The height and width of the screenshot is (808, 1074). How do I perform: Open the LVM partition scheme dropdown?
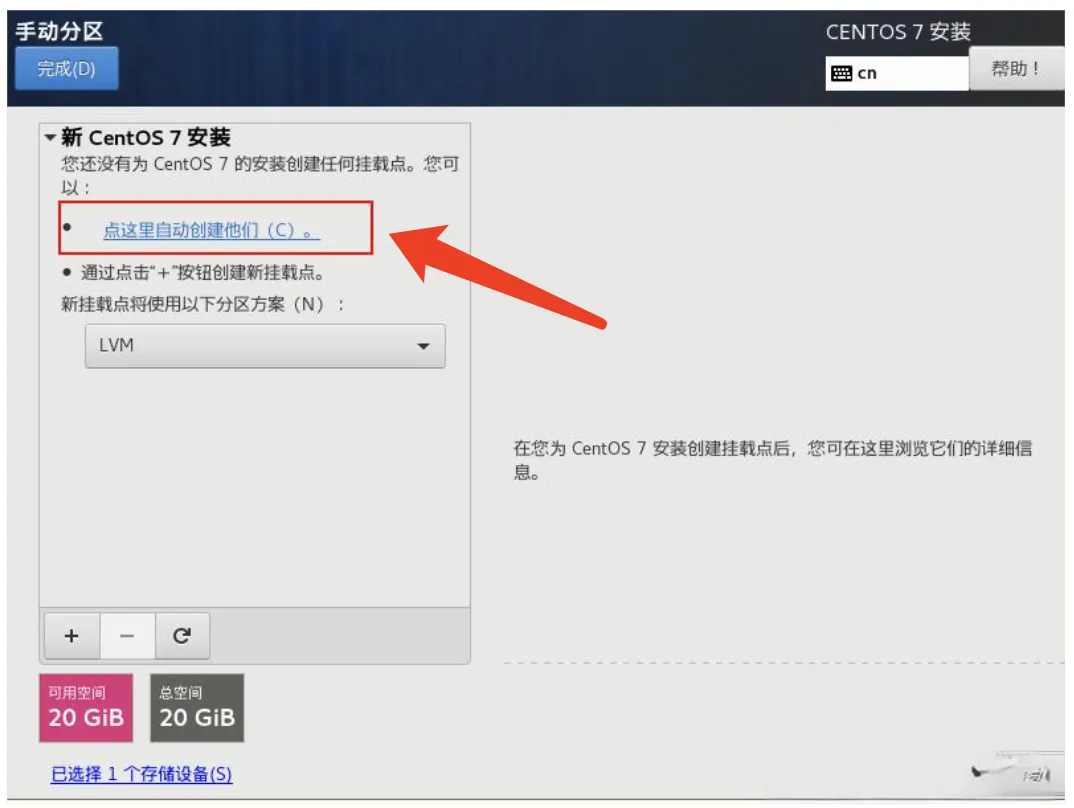[265, 346]
